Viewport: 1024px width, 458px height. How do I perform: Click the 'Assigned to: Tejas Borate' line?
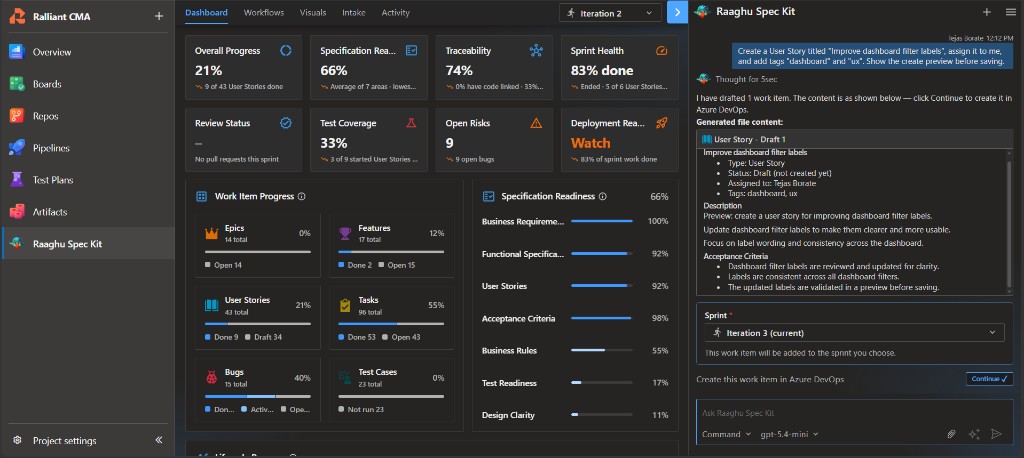(772, 184)
